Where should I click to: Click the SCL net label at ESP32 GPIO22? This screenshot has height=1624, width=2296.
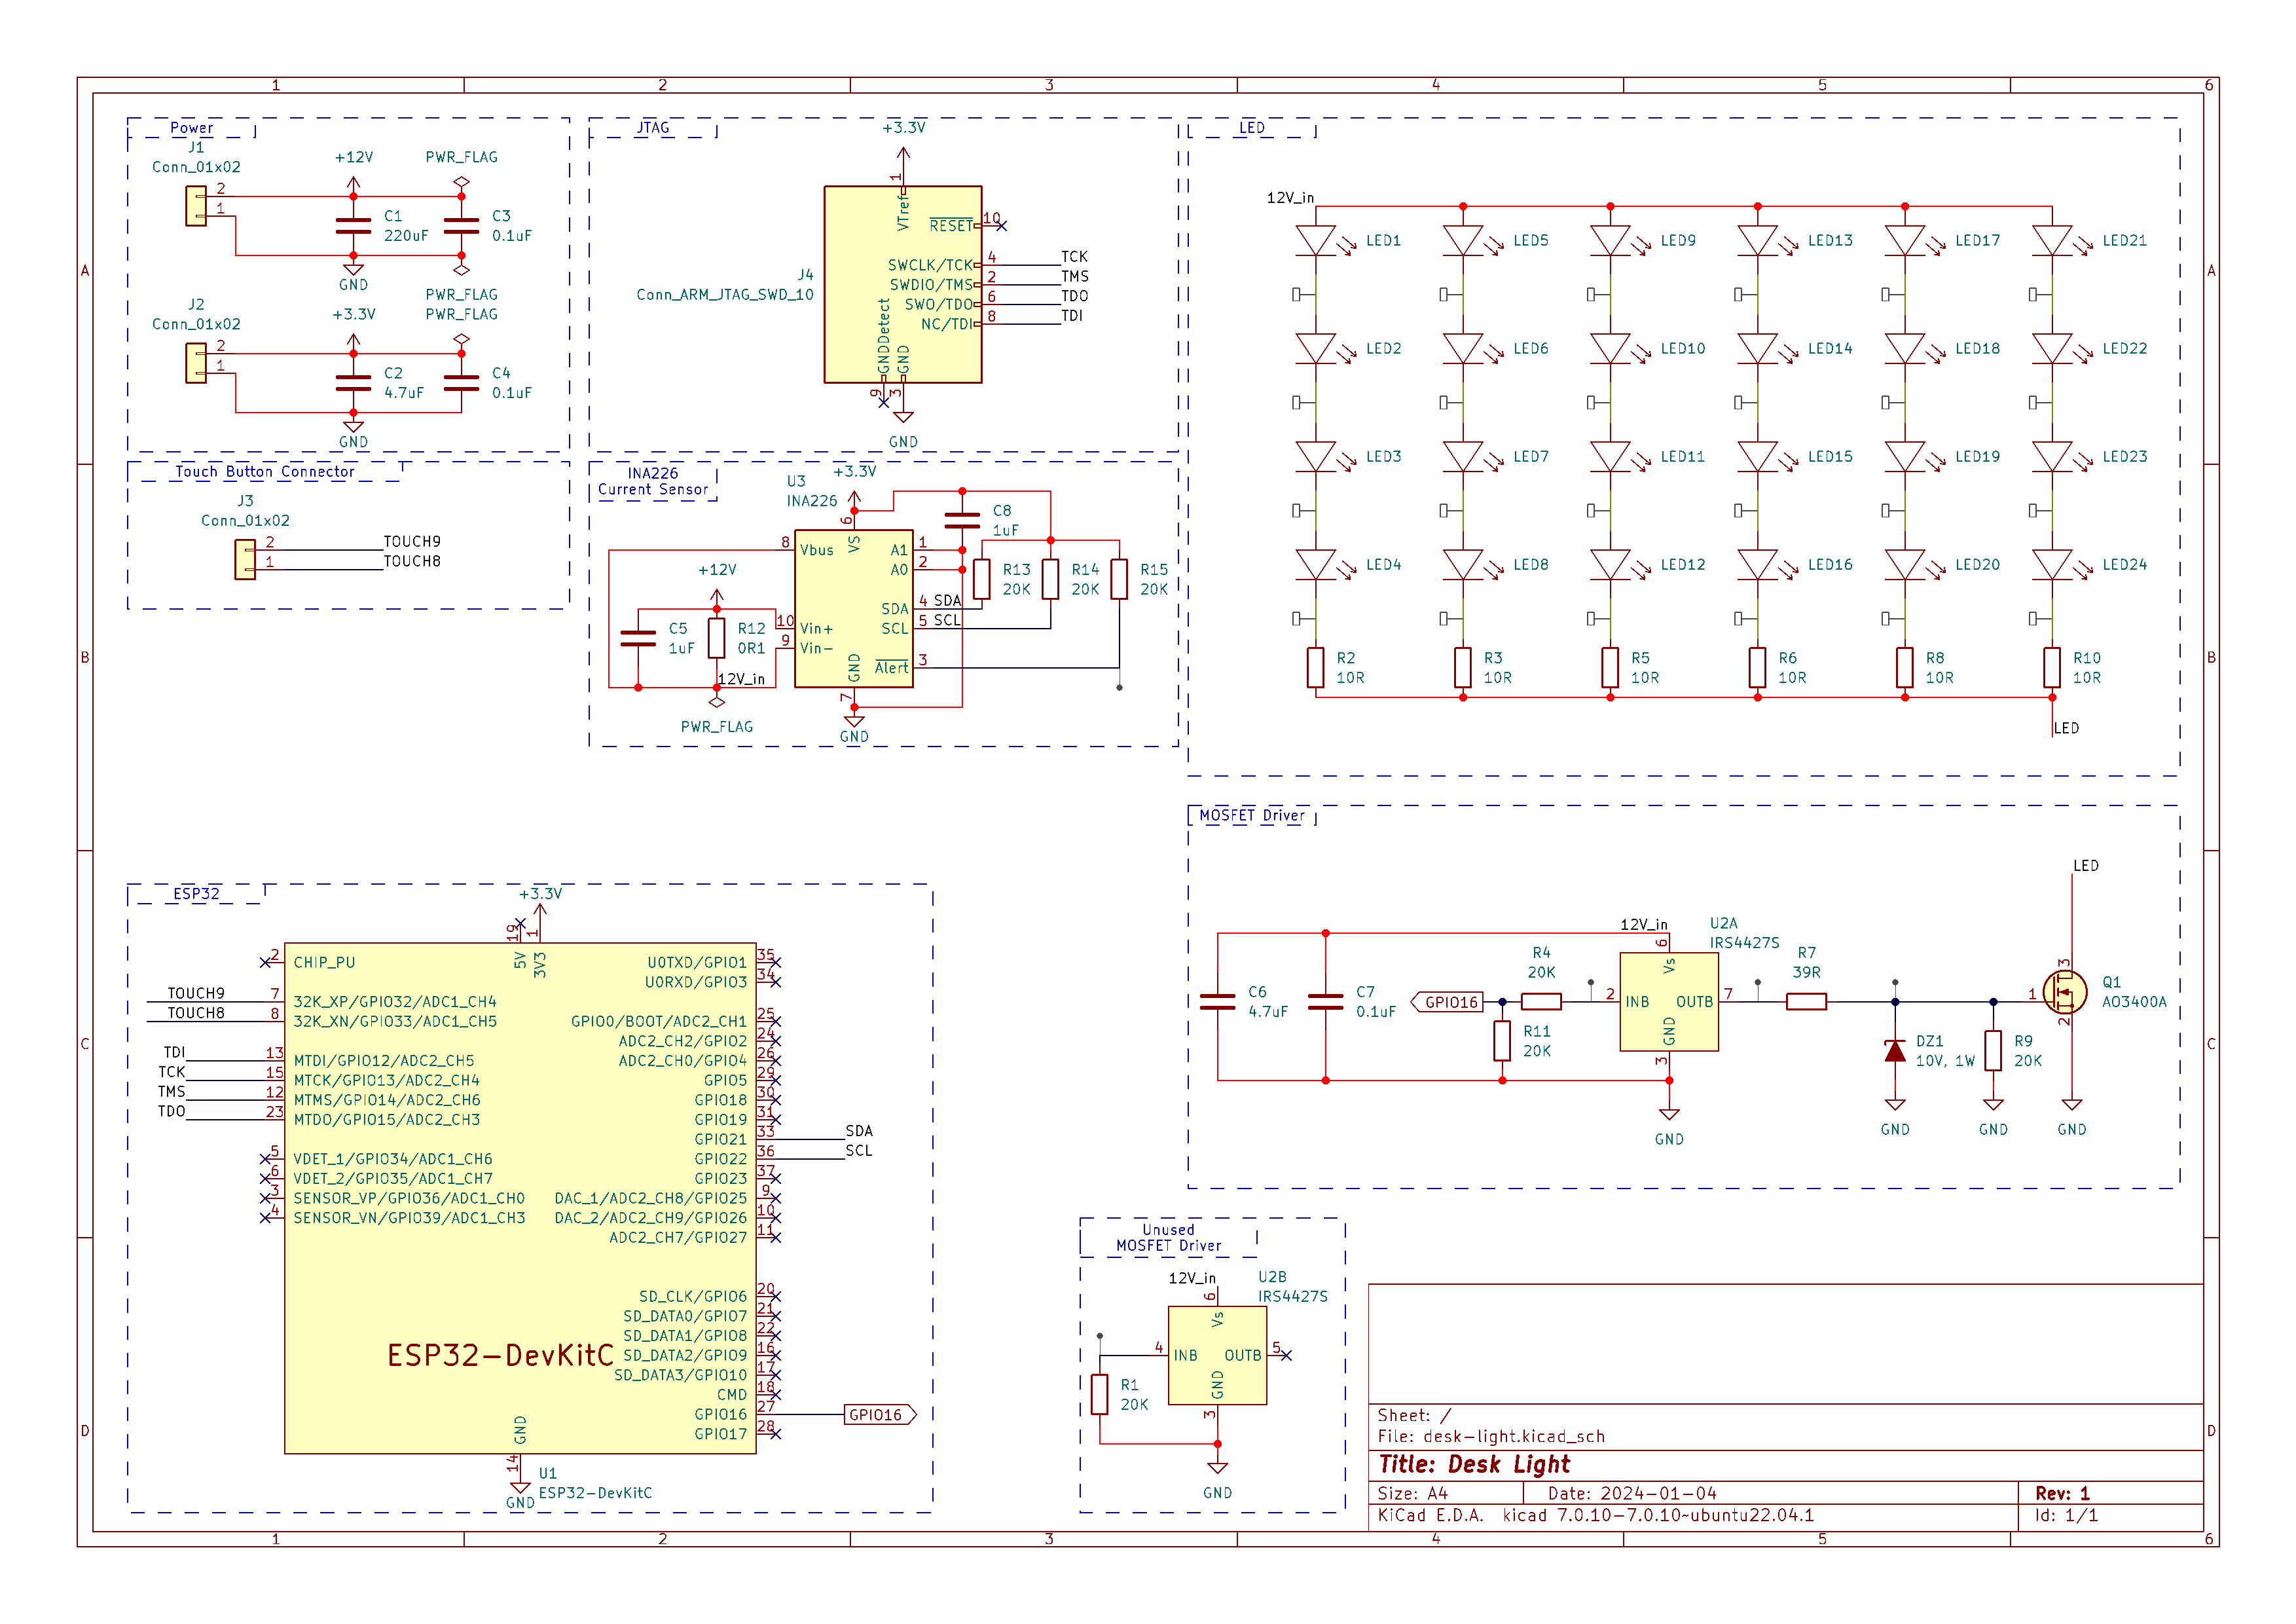[x=859, y=1150]
